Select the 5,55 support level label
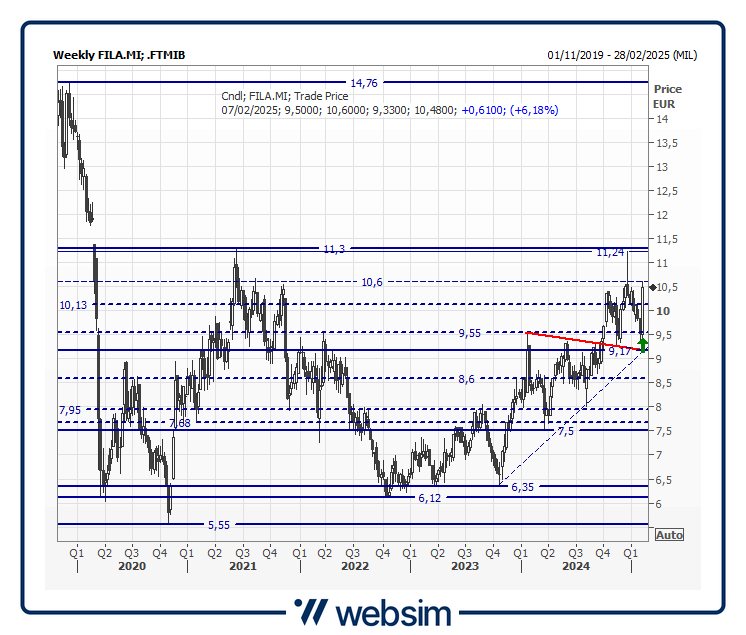 218,524
